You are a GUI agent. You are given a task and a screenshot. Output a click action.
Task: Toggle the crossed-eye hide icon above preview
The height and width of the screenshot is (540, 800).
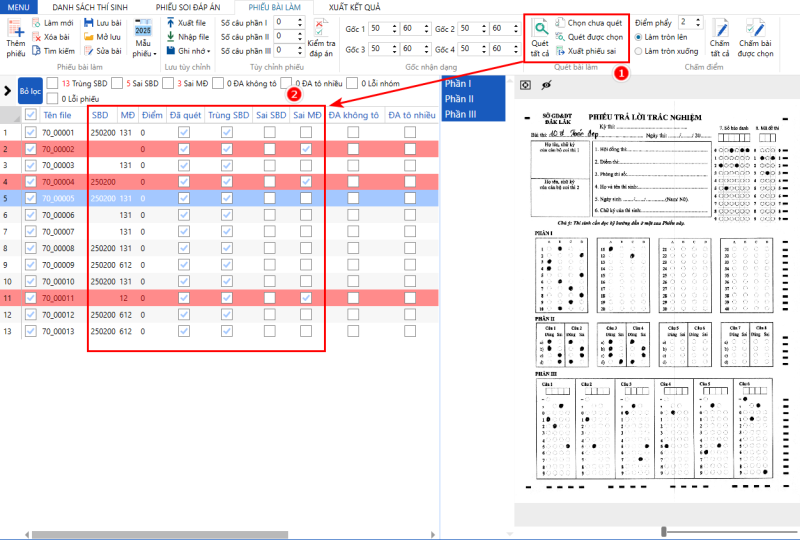point(546,86)
